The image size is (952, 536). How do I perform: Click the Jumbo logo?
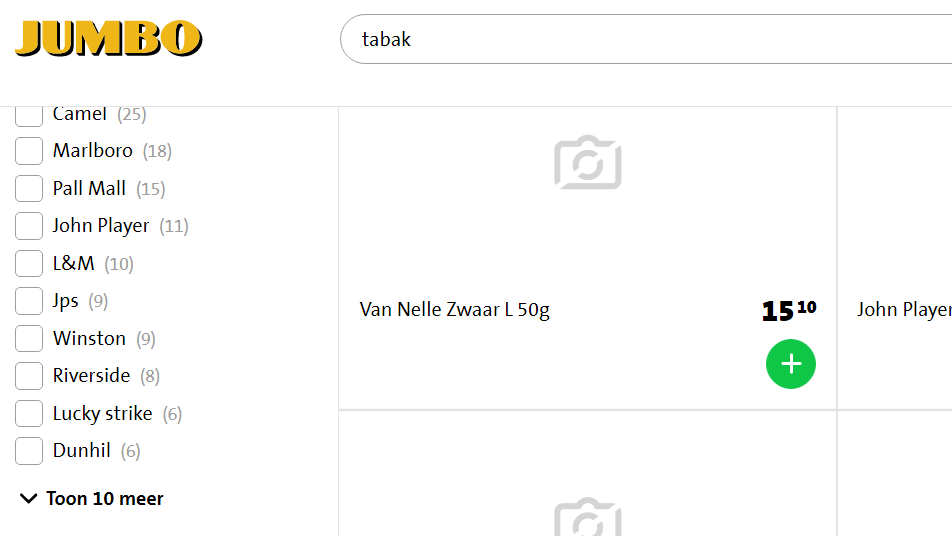[x=109, y=38]
